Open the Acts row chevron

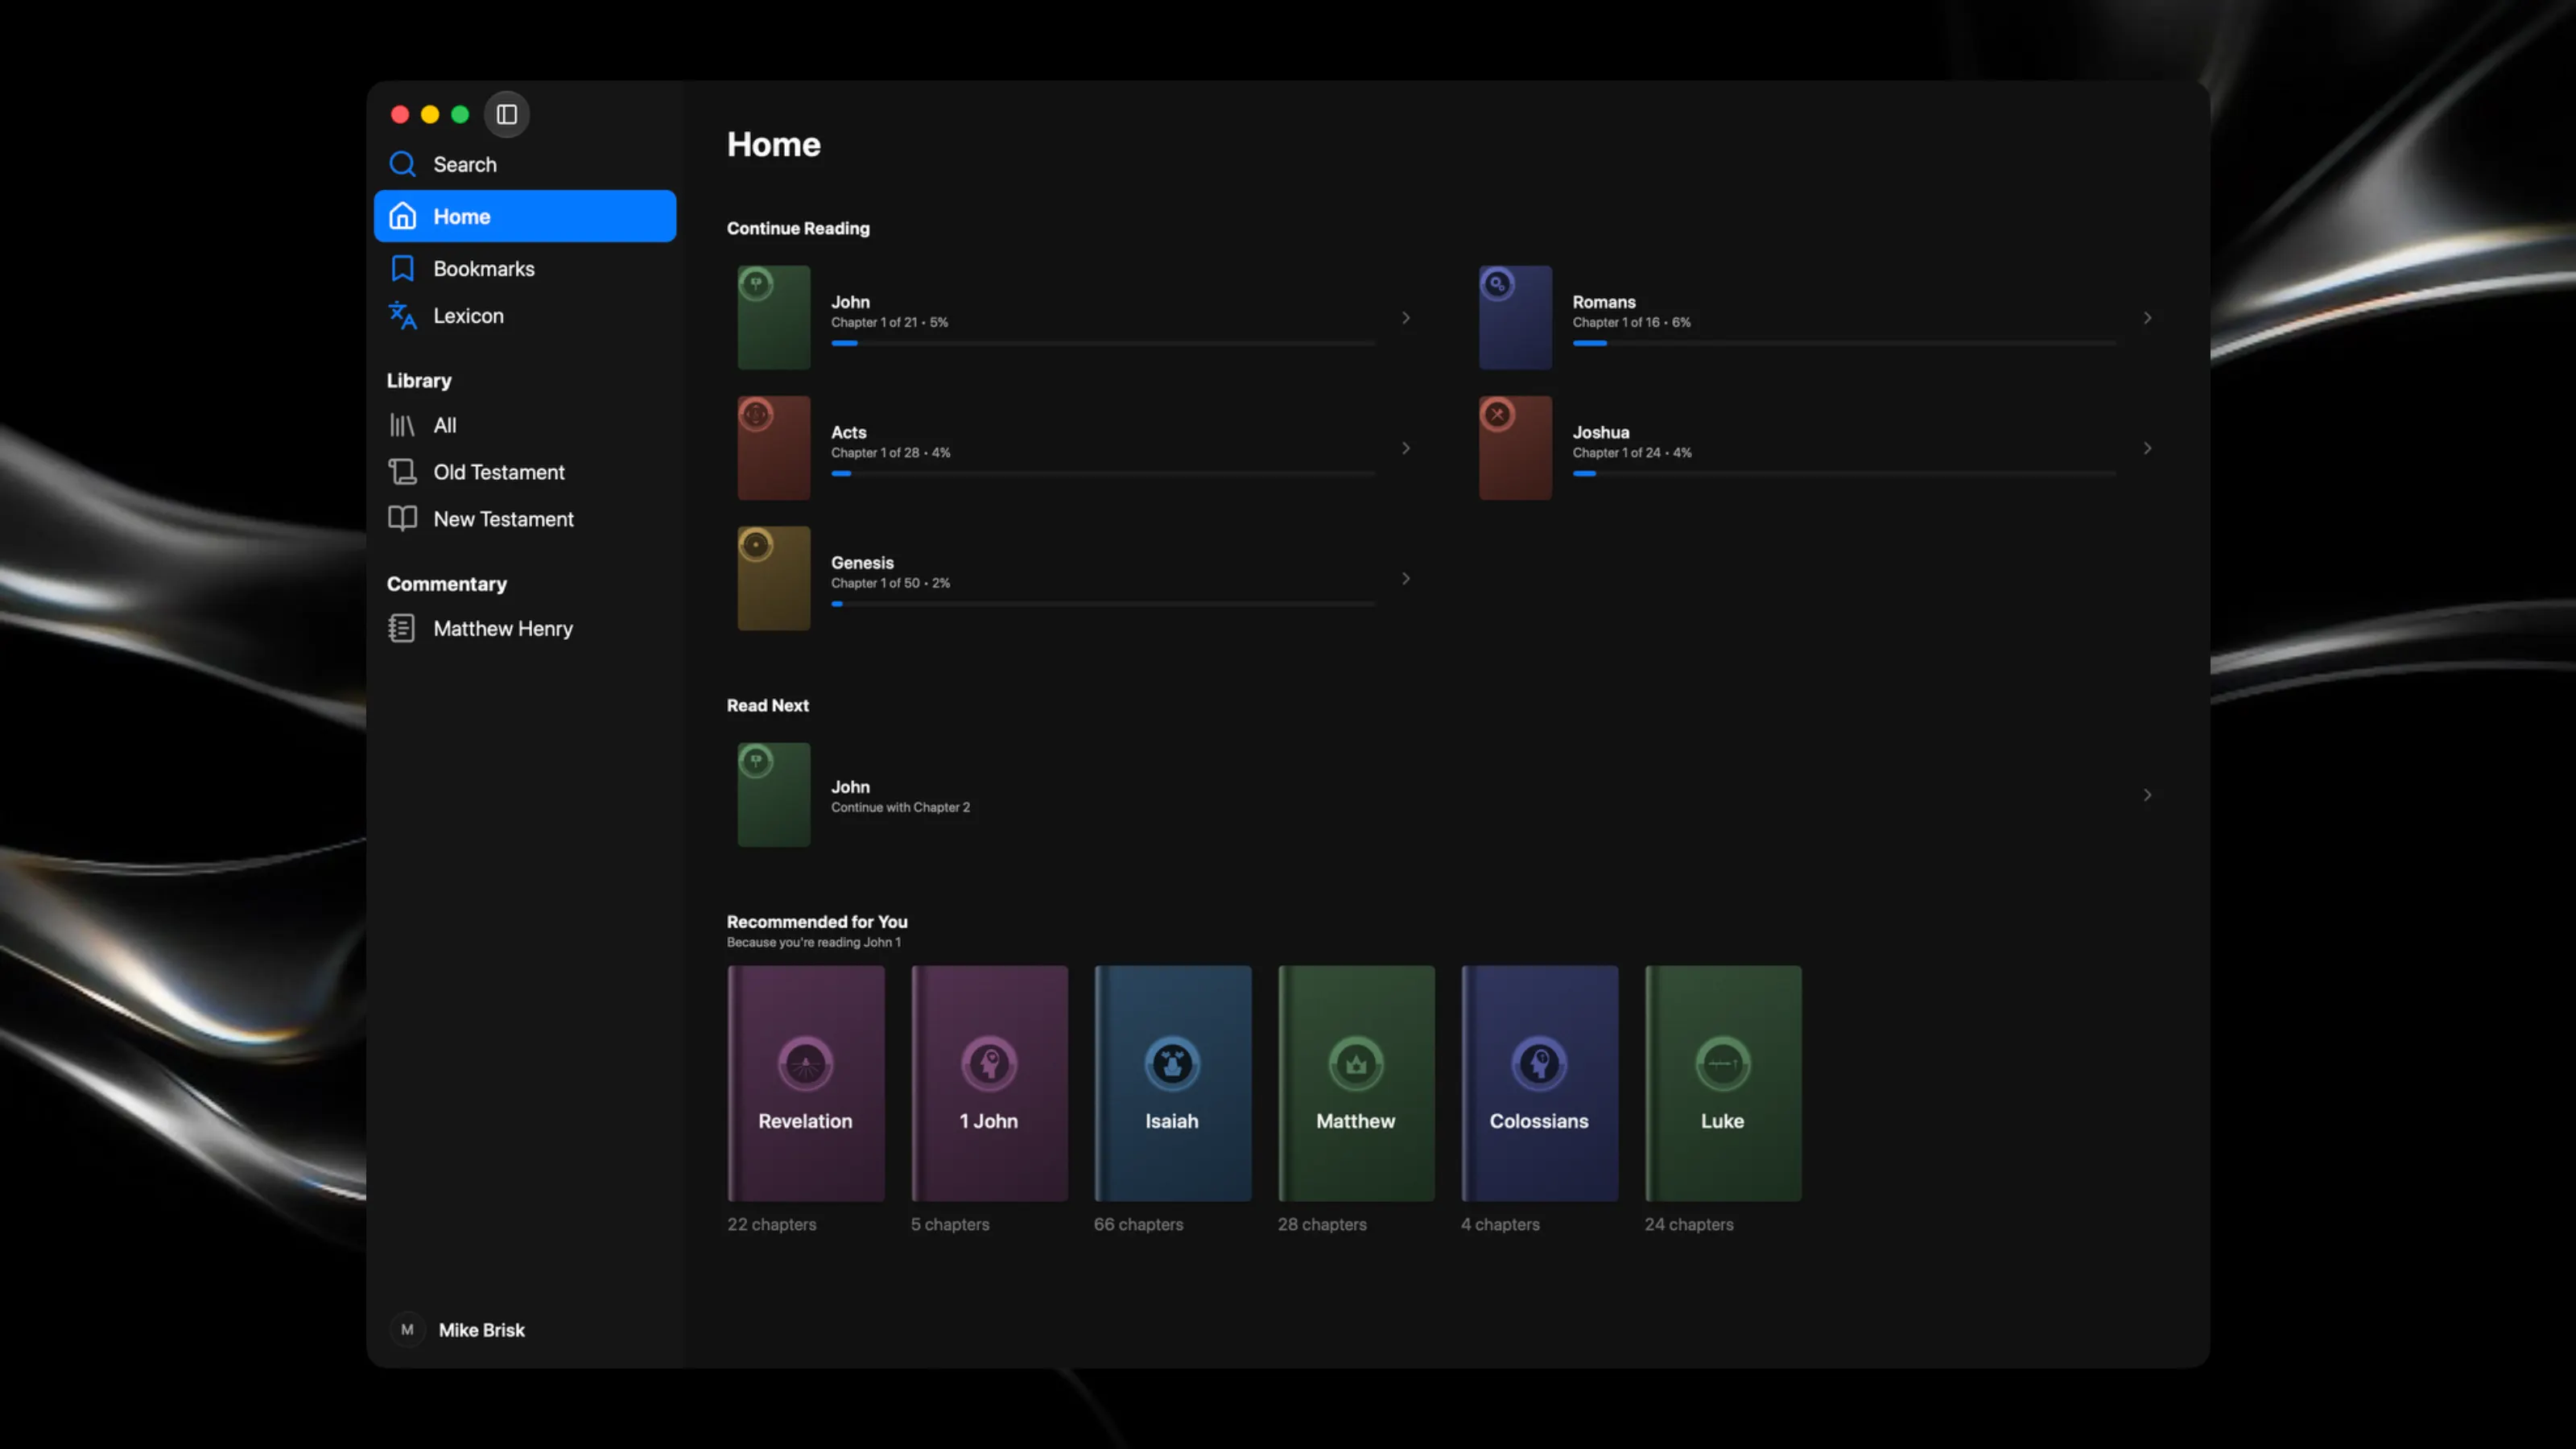(x=1405, y=448)
